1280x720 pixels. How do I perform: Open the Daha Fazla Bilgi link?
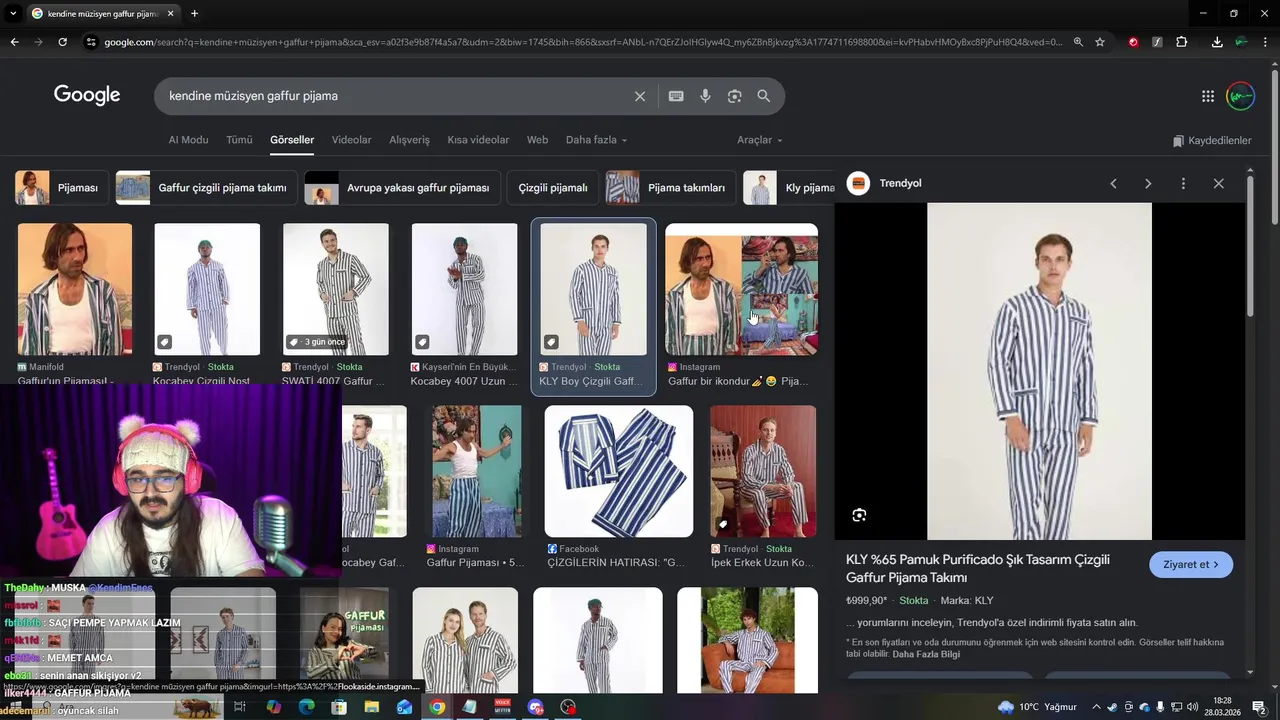[x=926, y=654]
